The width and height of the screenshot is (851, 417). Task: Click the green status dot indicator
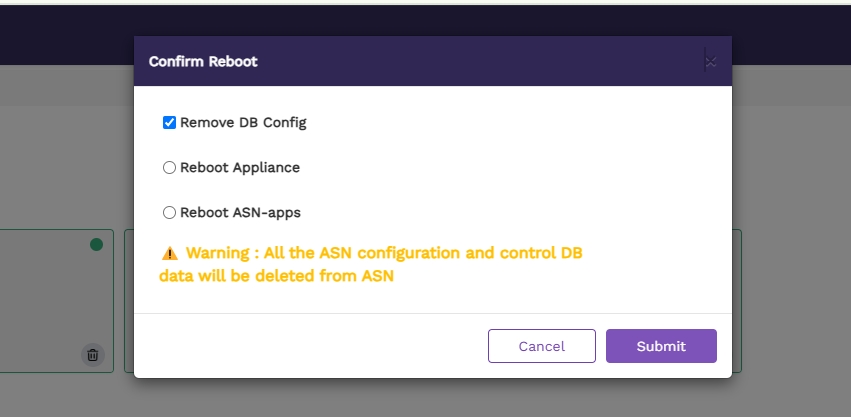(96, 244)
